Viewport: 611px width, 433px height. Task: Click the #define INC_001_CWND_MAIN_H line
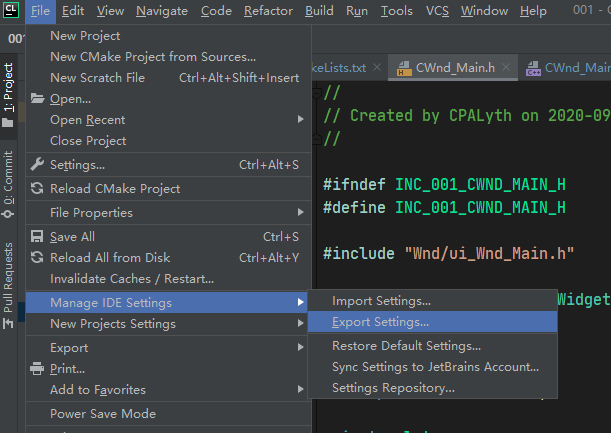pyautogui.click(x=444, y=207)
